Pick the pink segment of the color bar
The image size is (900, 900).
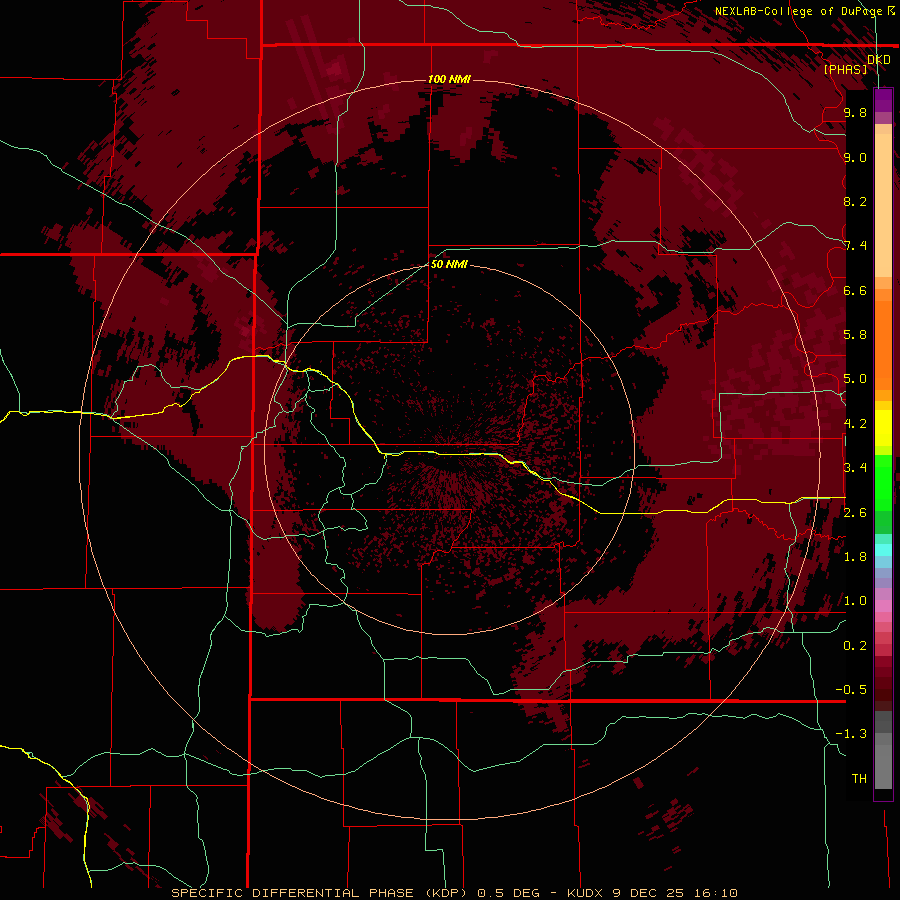point(883,606)
